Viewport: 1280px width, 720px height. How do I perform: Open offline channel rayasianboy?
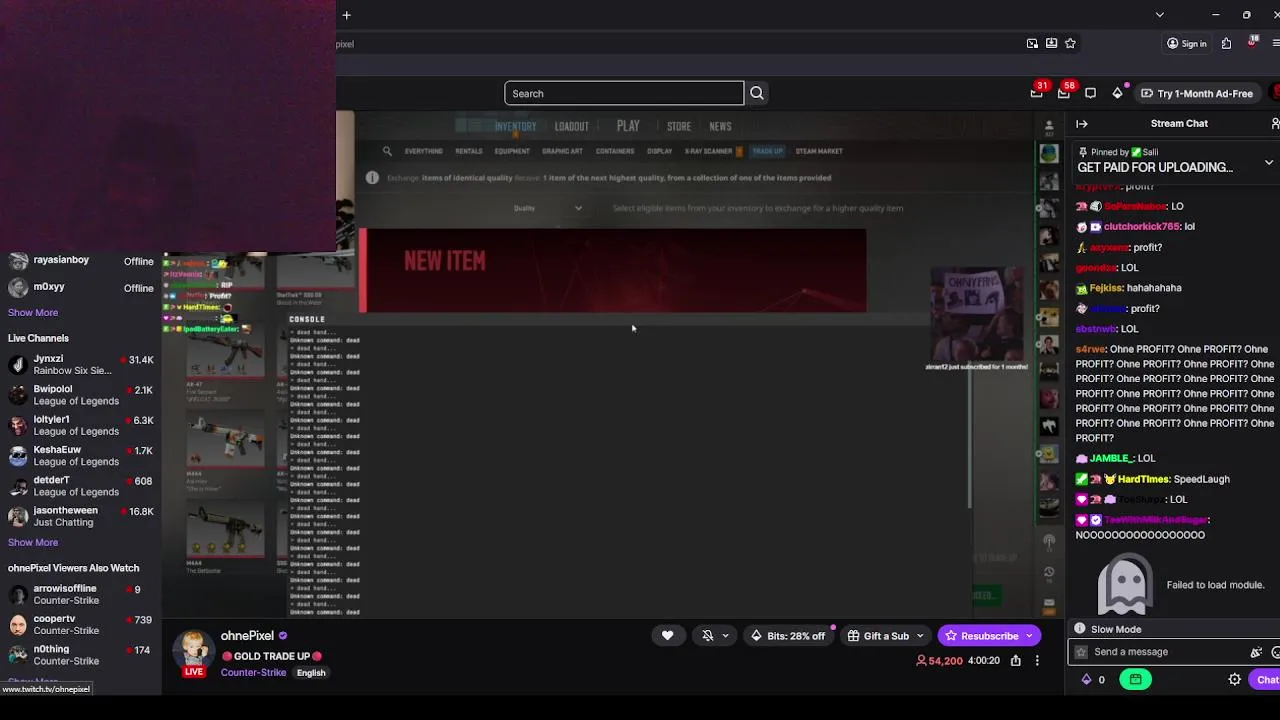[80, 261]
